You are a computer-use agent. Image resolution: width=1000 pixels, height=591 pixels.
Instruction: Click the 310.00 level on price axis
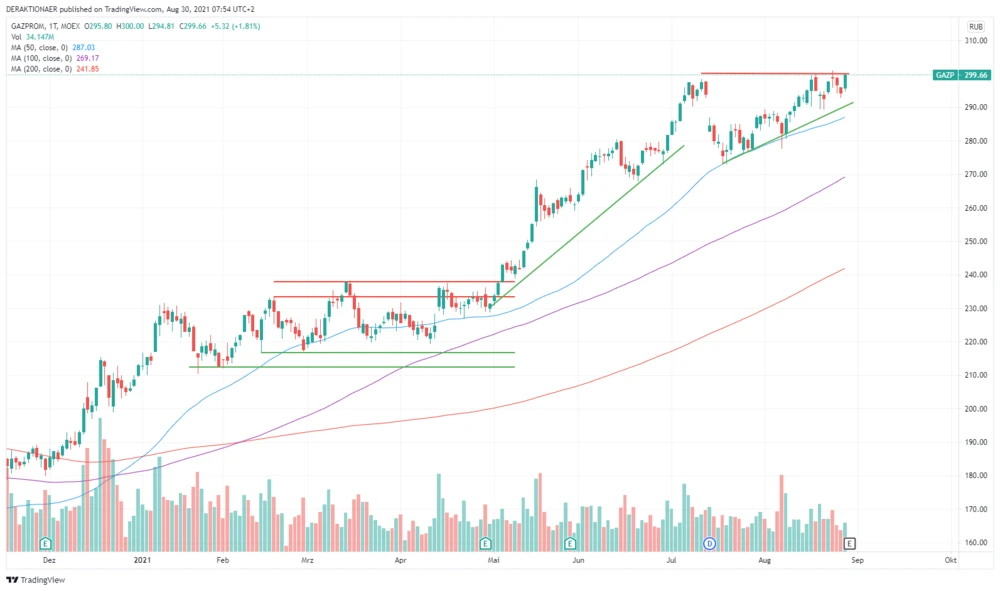976,41
